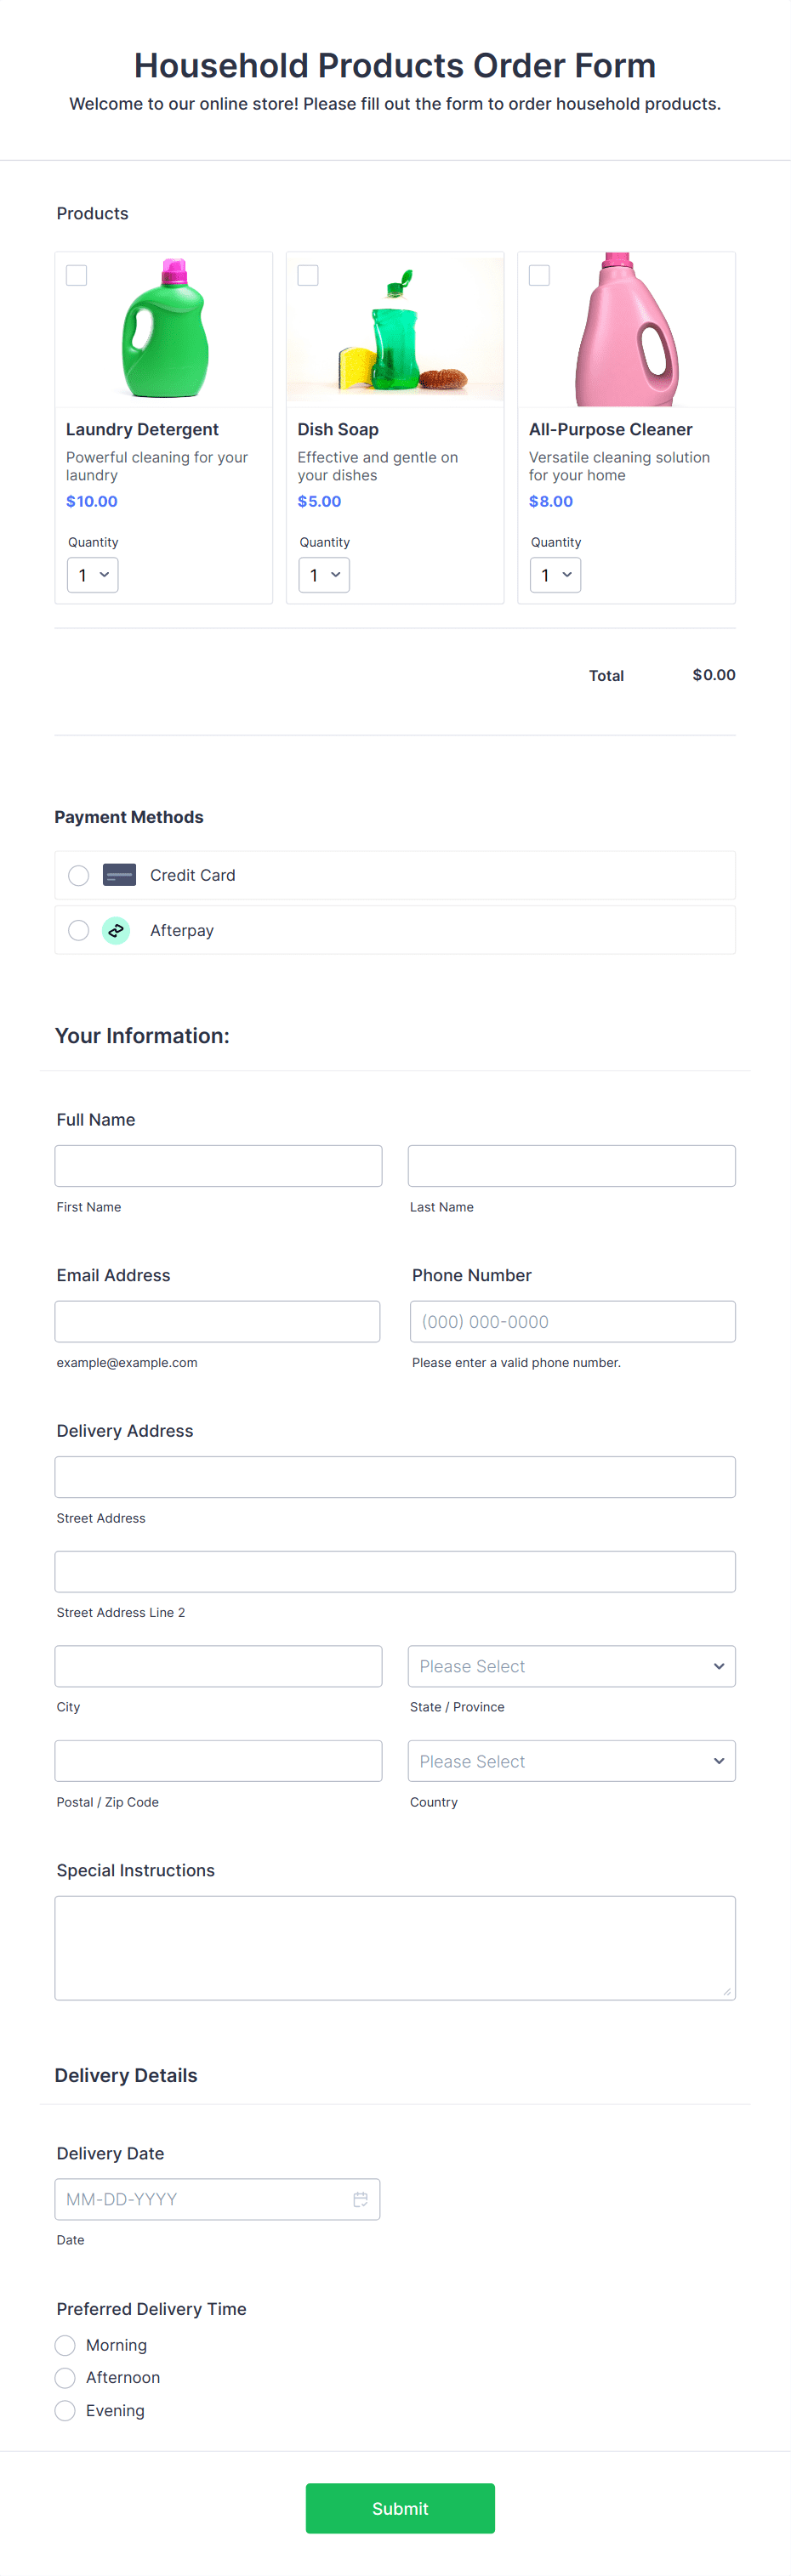
Task: Check the Laundry Detergent checkbox
Action: [76, 274]
